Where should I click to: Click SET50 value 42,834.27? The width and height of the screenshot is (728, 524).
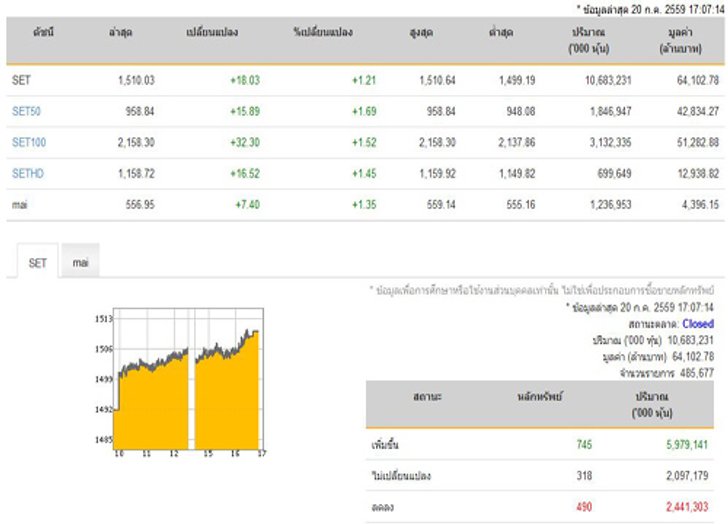pos(698,111)
